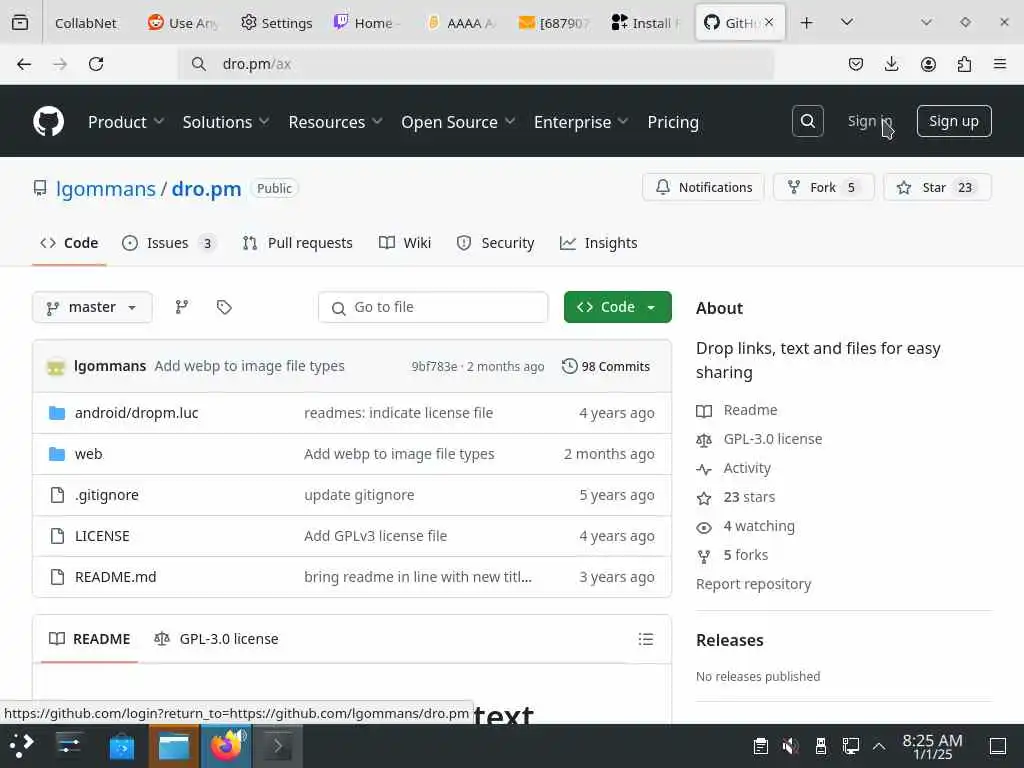Expand Product navigation menu
The height and width of the screenshot is (768, 1024).
click(x=125, y=121)
